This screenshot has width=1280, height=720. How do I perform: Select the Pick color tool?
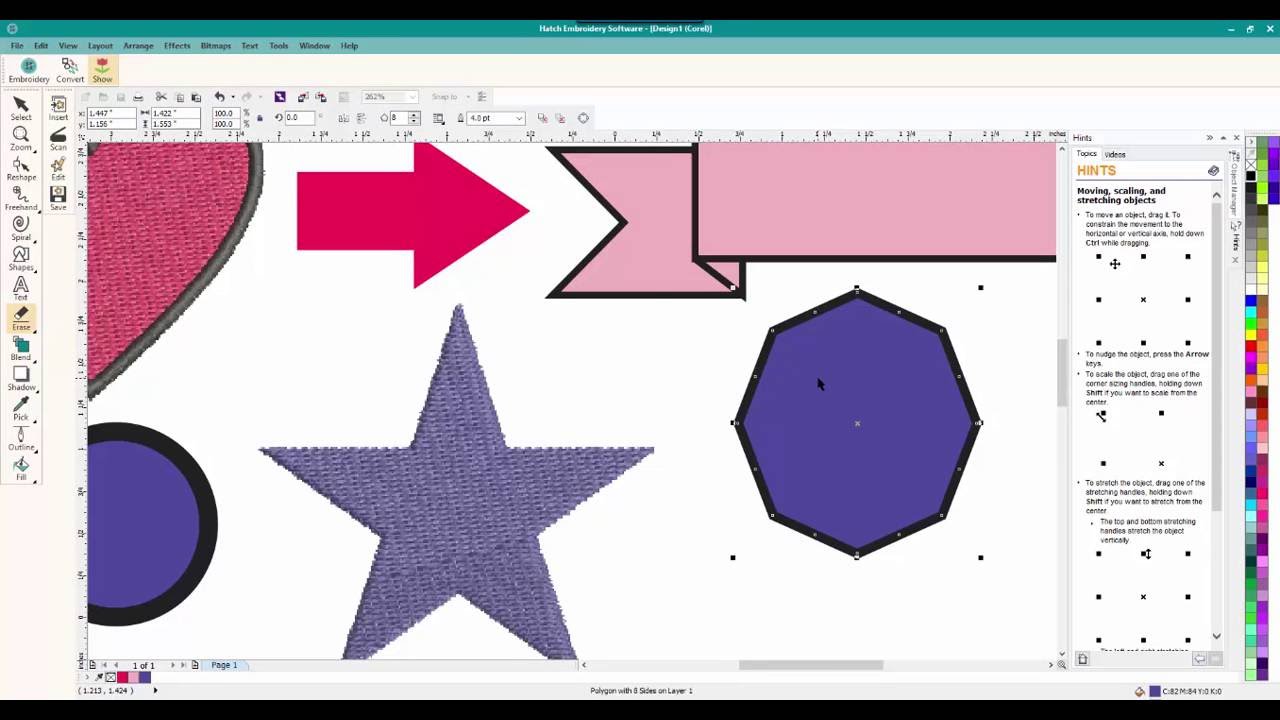point(20,409)
